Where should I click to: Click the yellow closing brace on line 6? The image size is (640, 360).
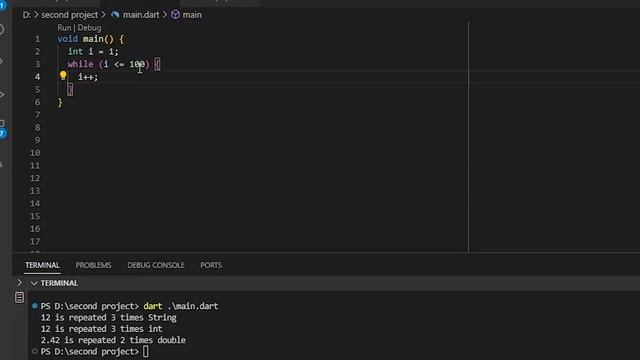click(x=60, y=102)
